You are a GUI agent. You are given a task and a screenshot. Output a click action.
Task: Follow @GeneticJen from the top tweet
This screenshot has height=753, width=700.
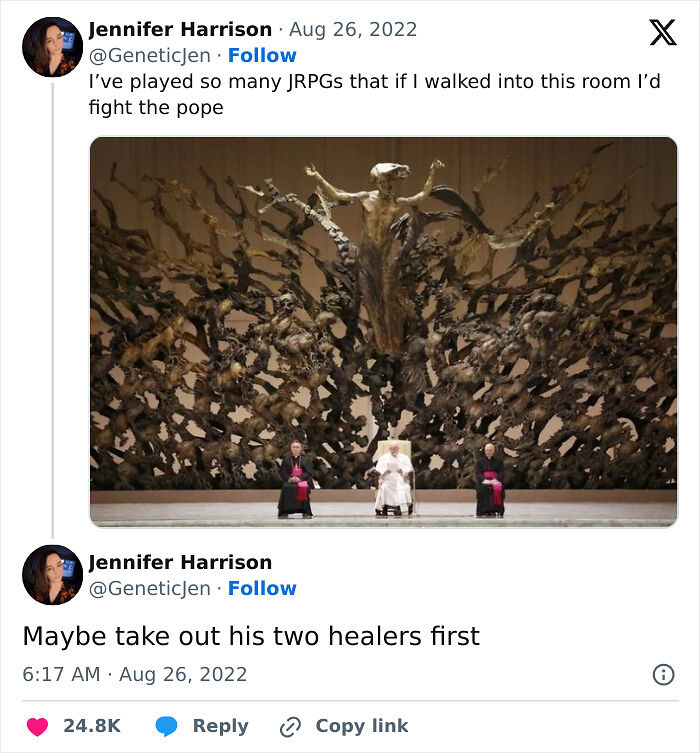(x=262, y=55)
